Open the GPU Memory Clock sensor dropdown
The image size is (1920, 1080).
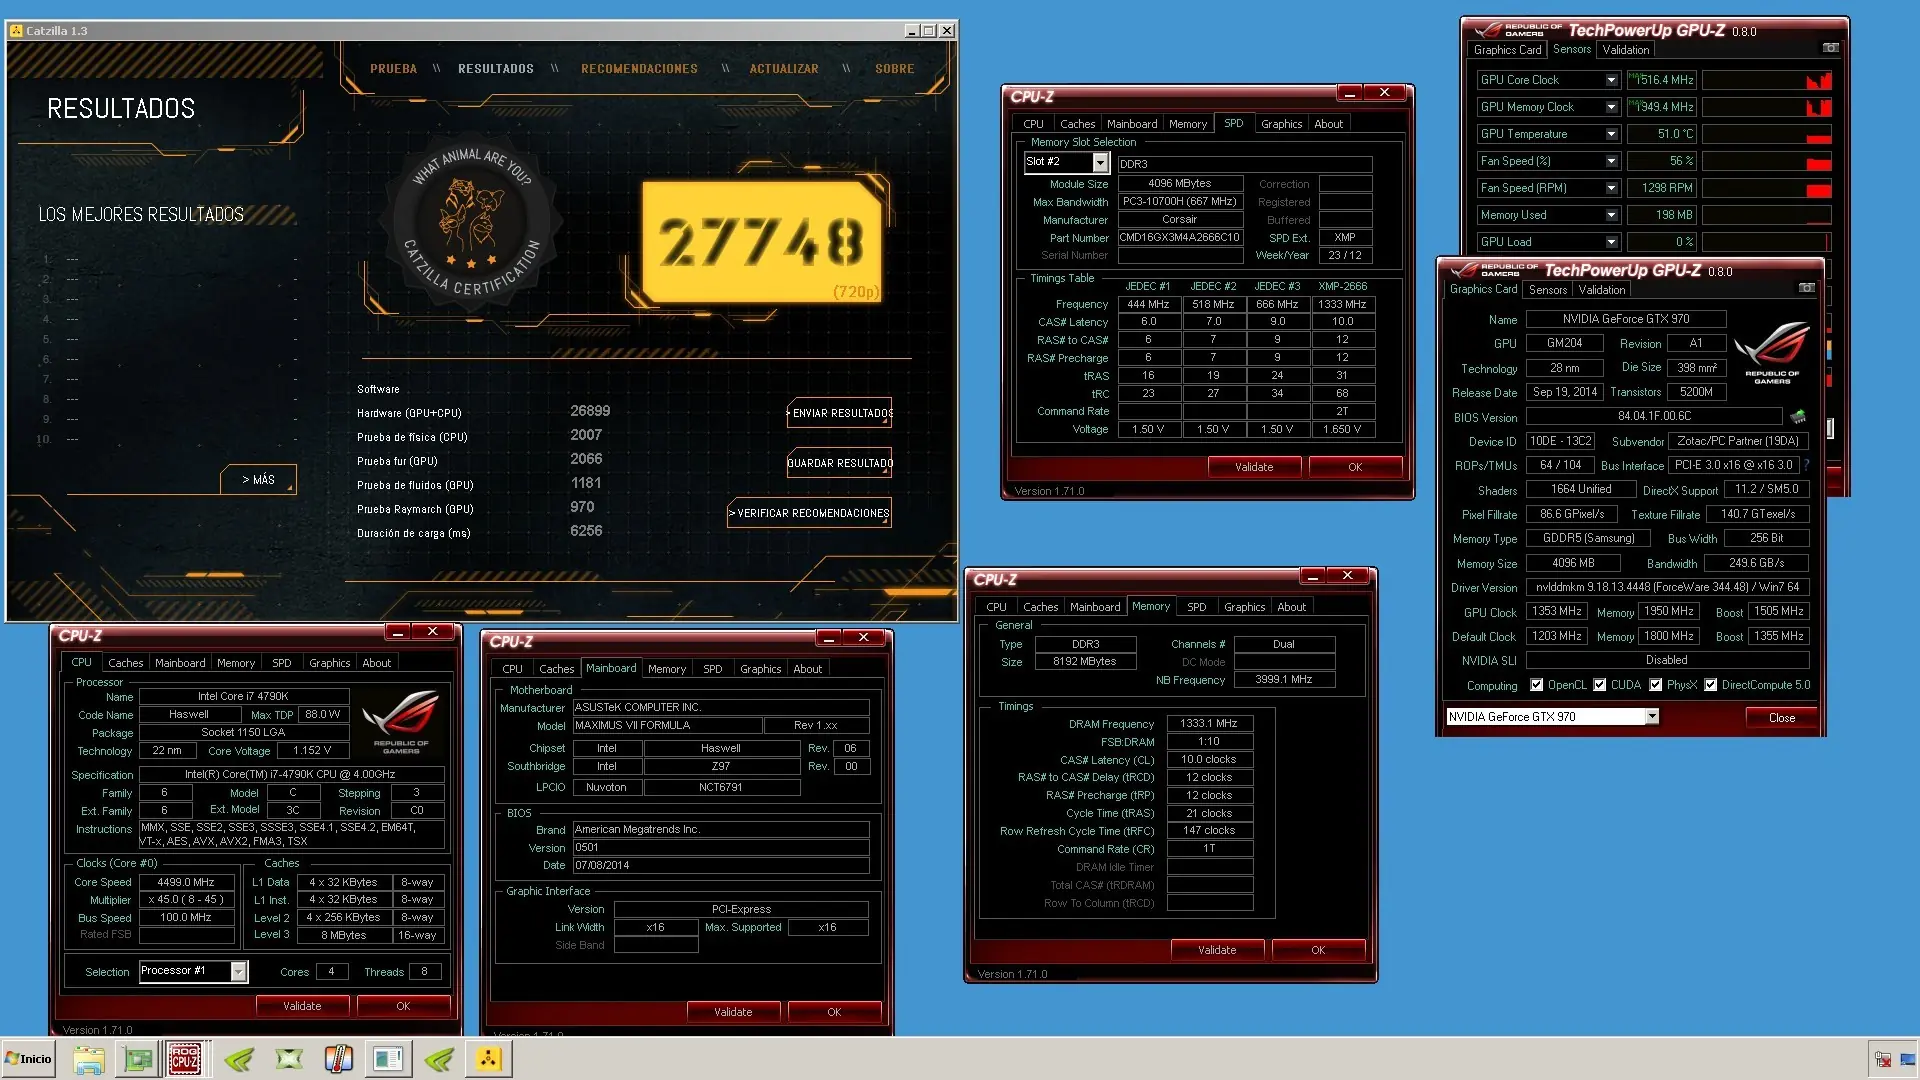tap(1611, 107)
